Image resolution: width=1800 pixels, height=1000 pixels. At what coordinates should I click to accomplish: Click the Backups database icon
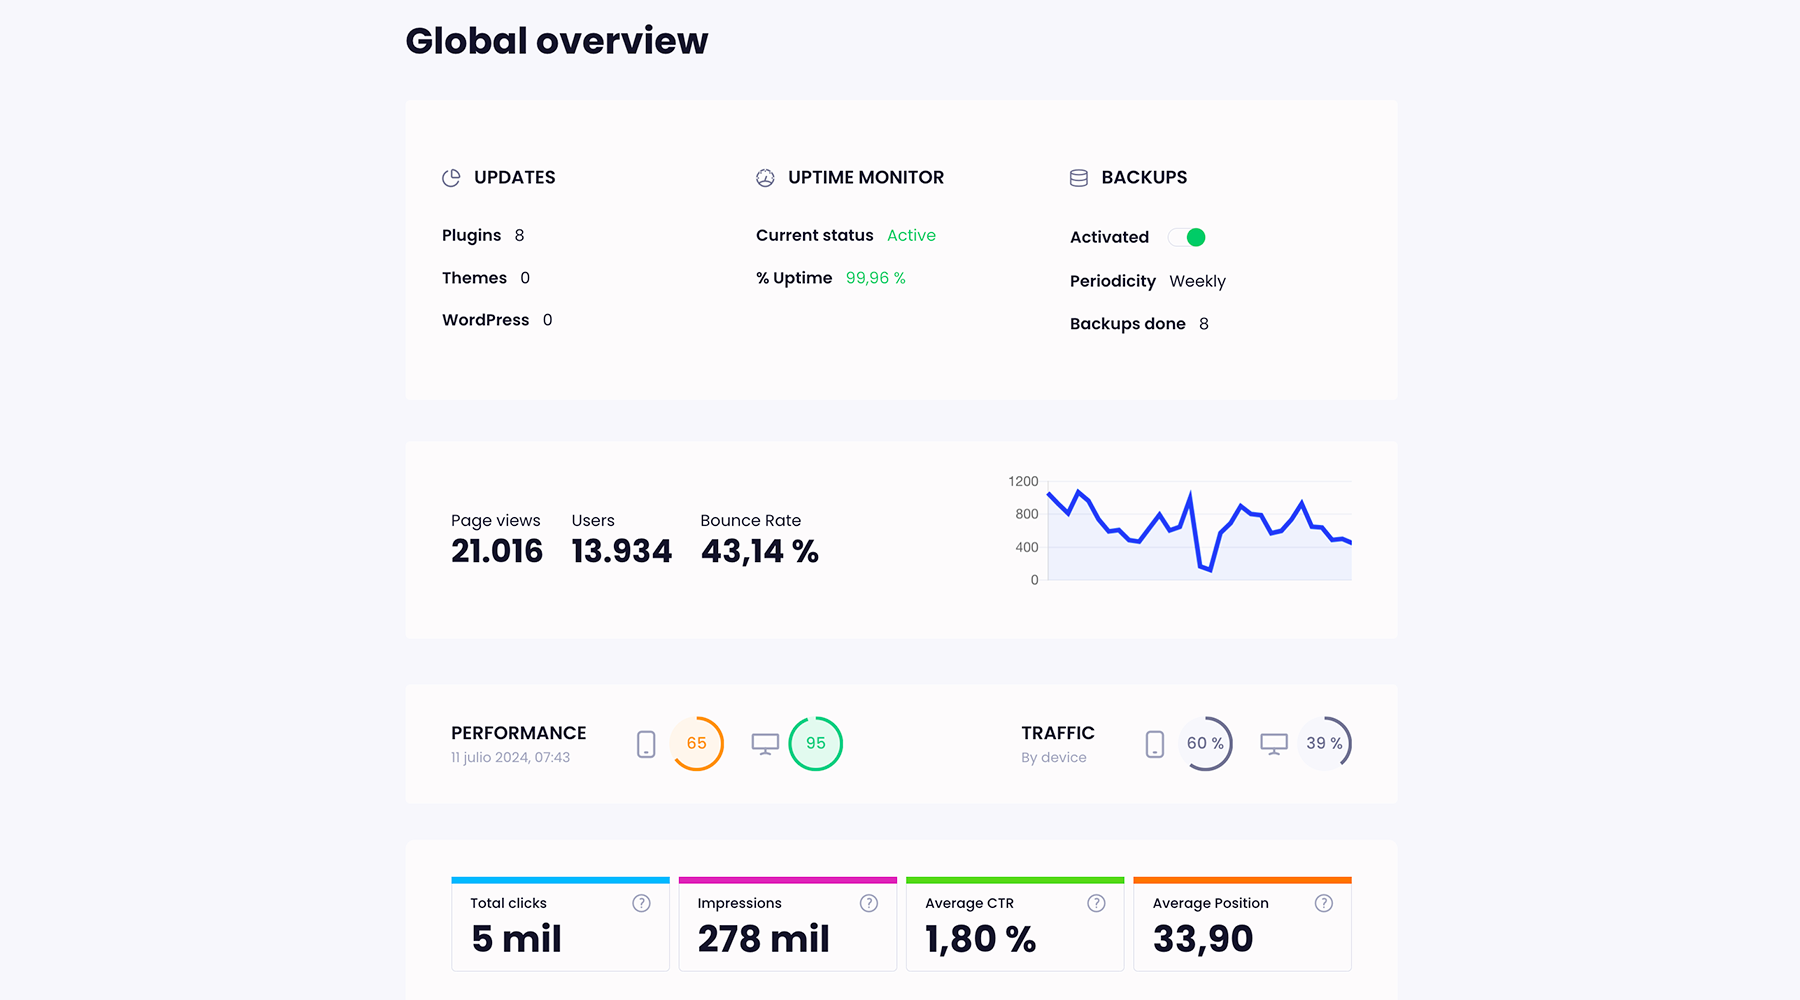tap(1079, 178)
